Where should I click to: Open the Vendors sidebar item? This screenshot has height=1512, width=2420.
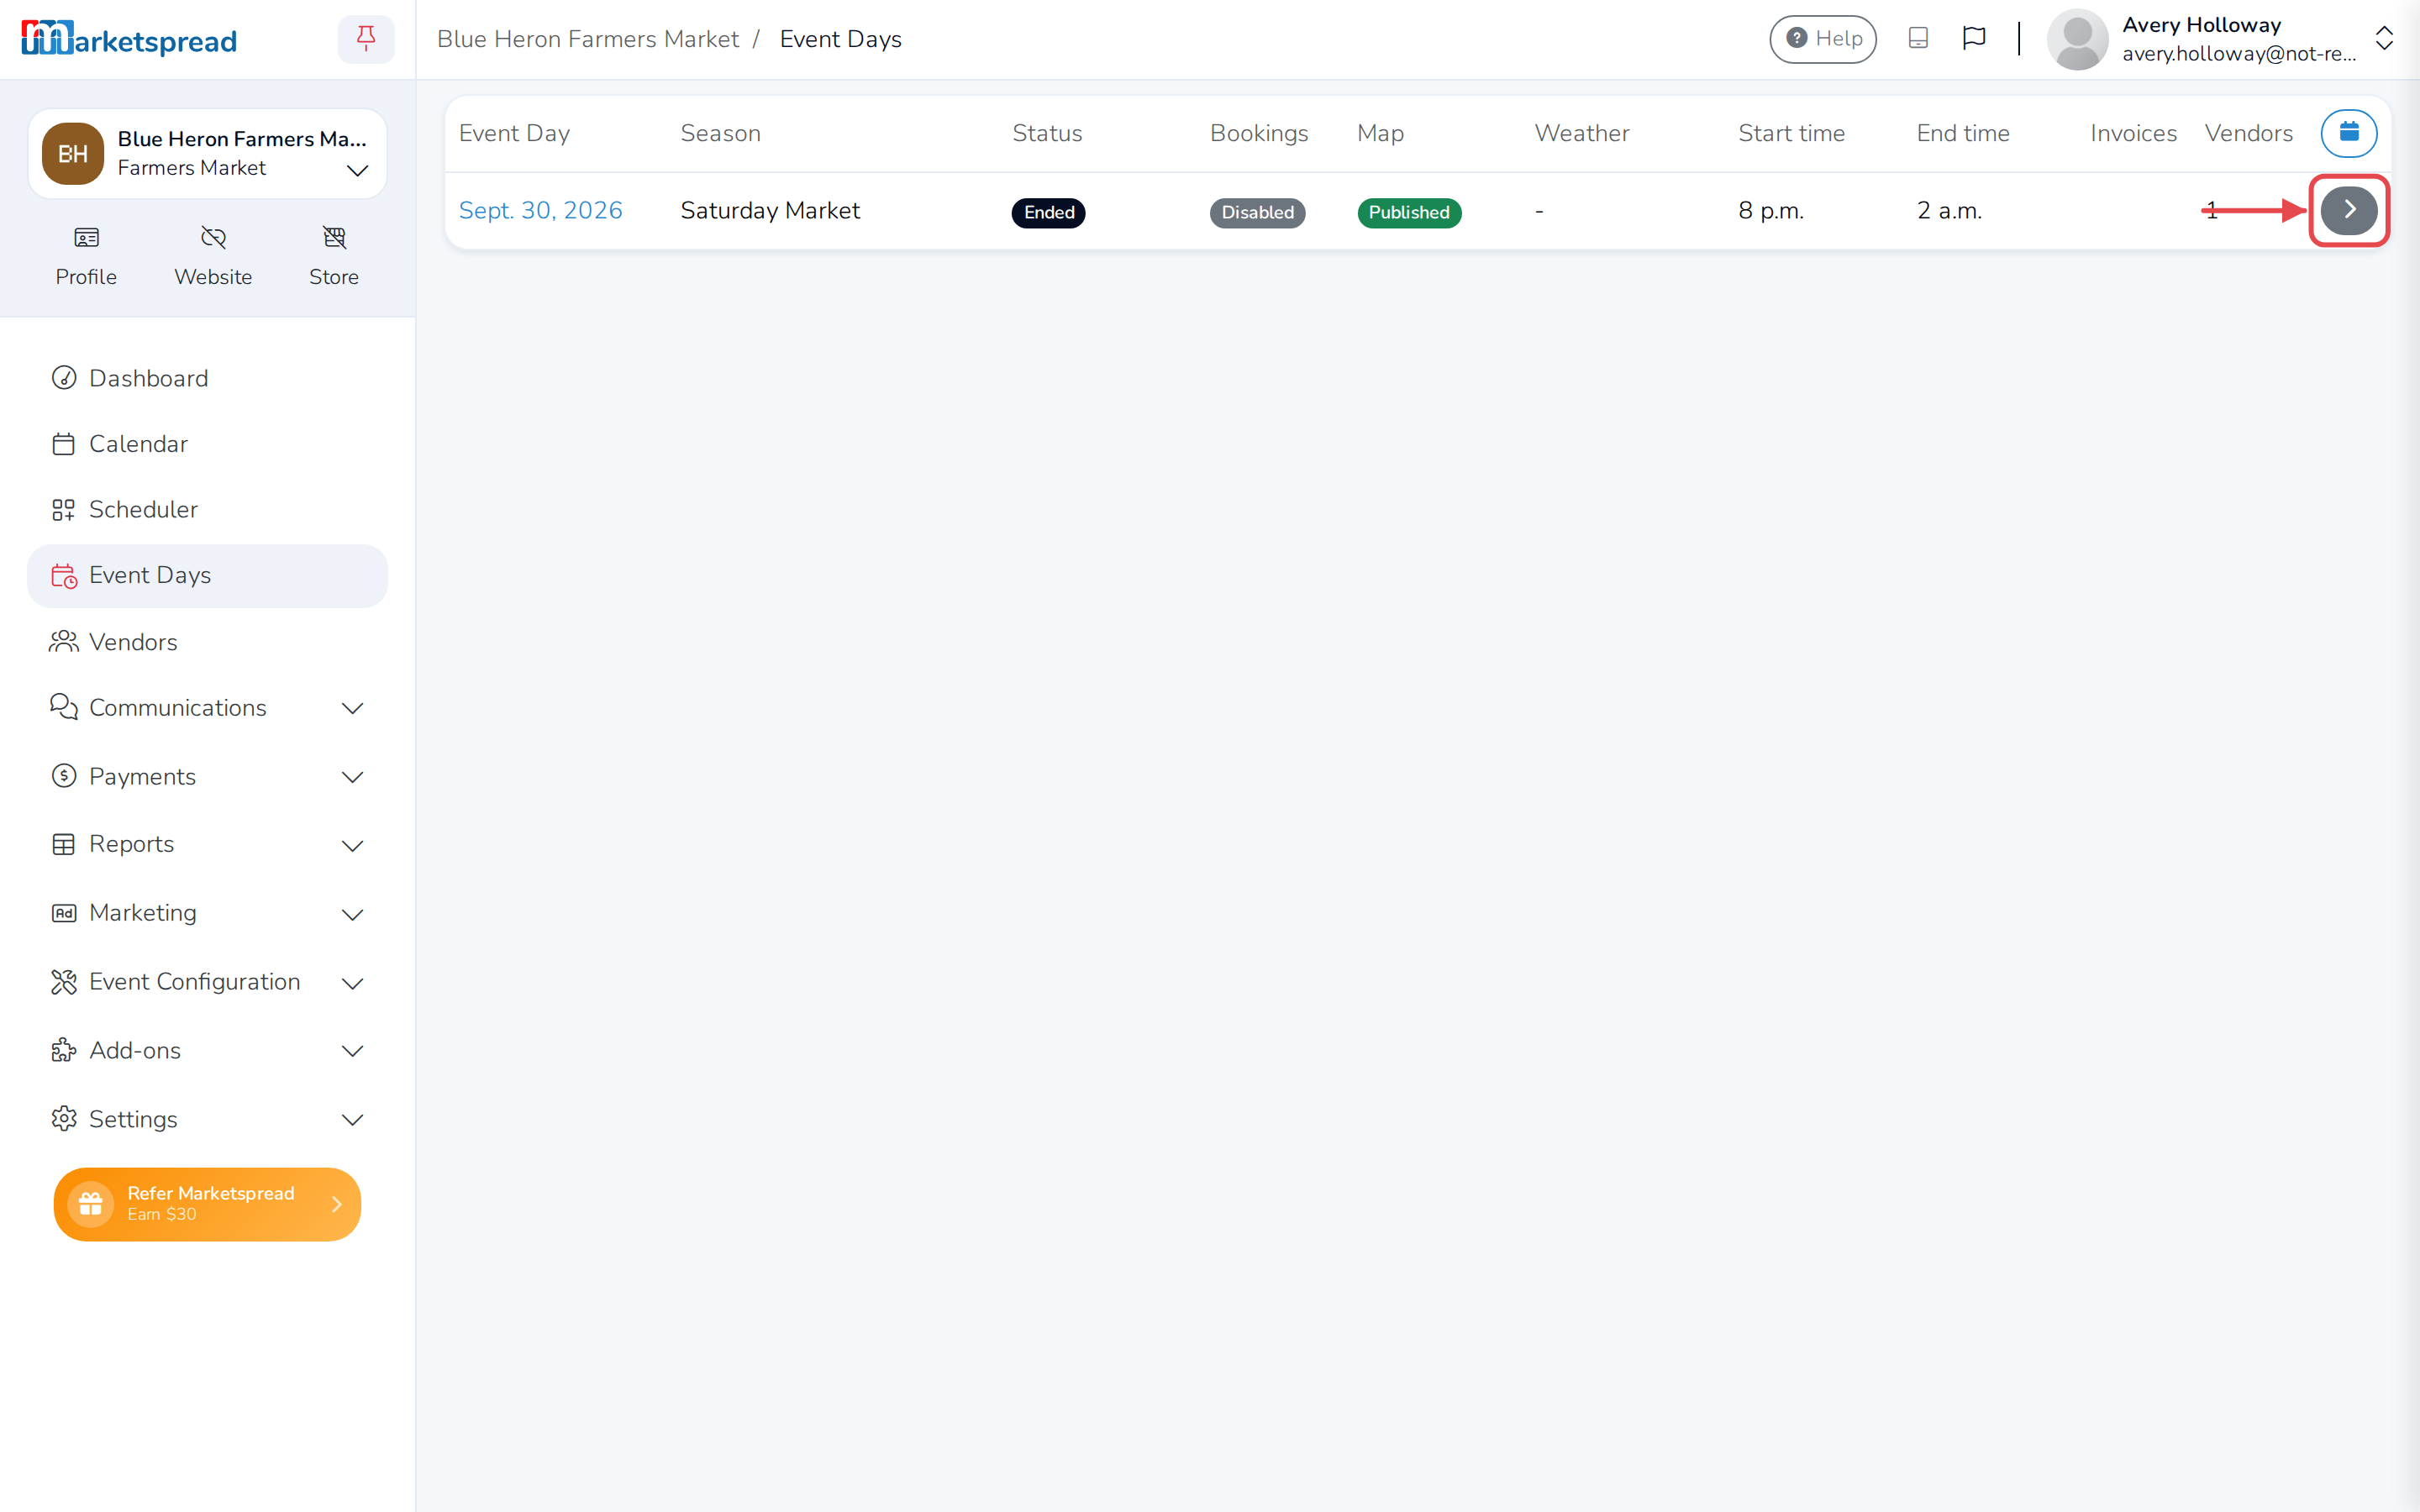tap(207, 642)
